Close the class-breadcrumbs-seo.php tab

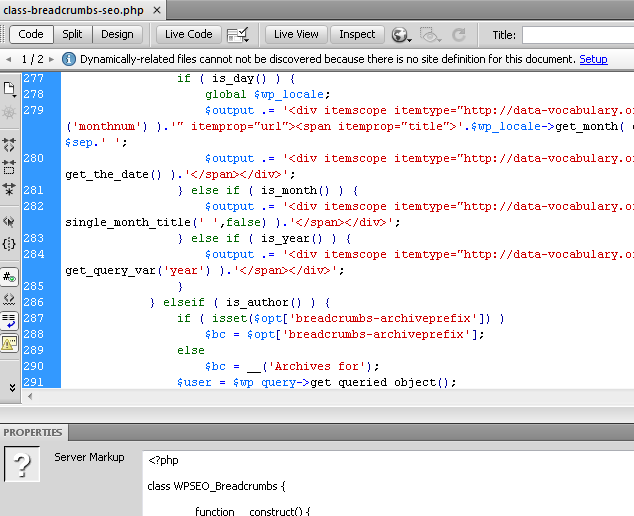[x=157, y=10]
